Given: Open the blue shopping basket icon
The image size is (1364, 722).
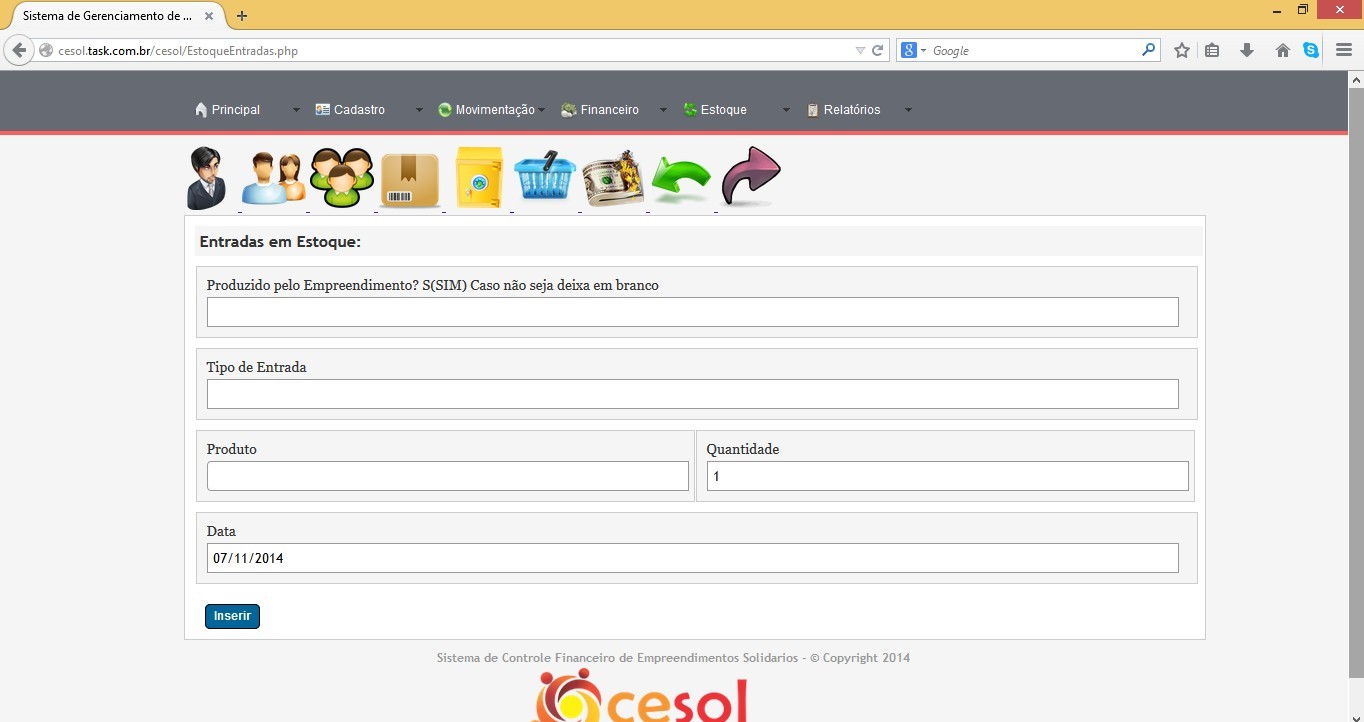Looking at the screenshot, I should 545,178.
